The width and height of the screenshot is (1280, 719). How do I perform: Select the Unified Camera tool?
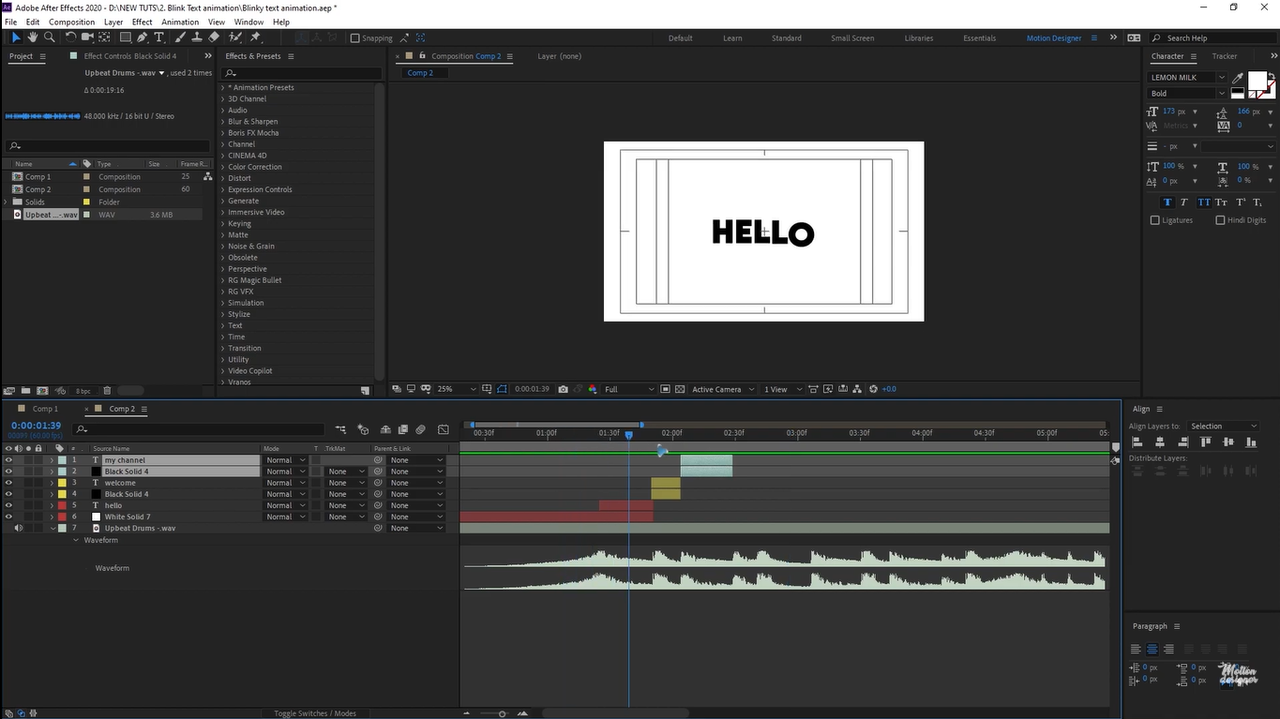(x=86, y=37)
